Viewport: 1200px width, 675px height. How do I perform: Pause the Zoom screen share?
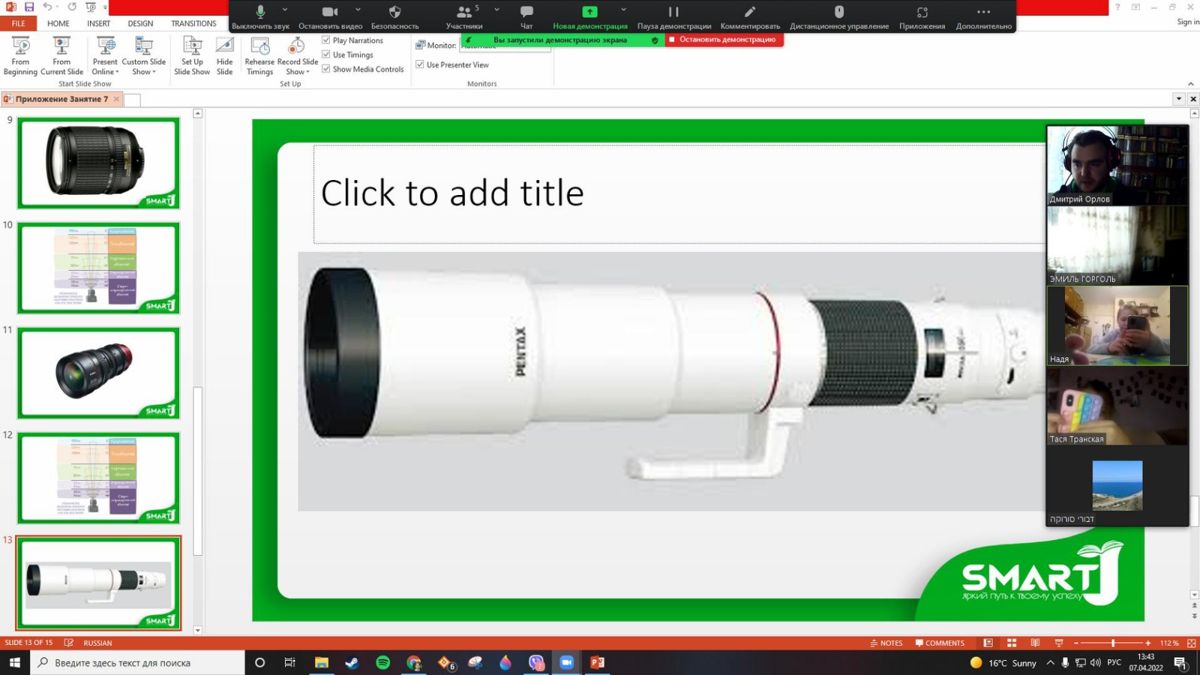(x=674, y=14)
